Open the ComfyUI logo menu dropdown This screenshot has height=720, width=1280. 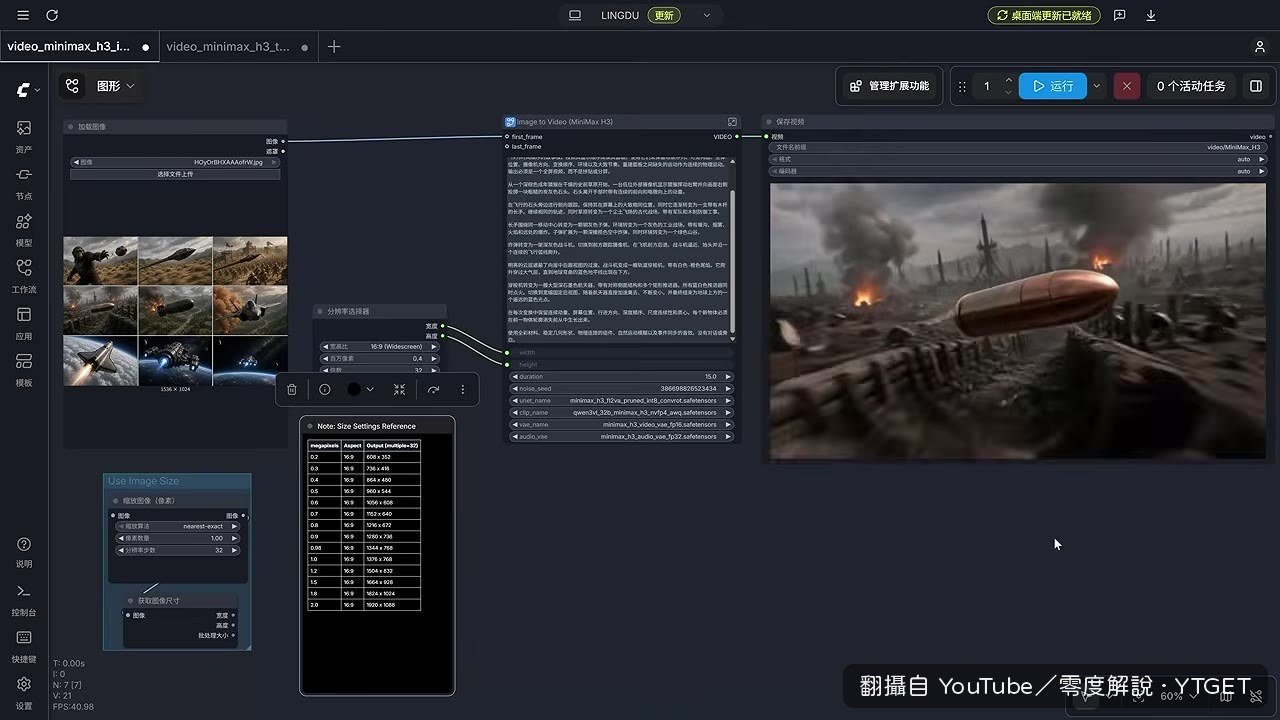[x=27, y=90]
